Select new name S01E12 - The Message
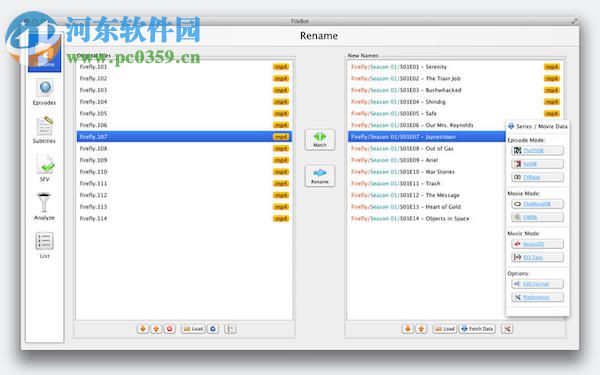This screenshot has width=600, height=375. [427, 195]
